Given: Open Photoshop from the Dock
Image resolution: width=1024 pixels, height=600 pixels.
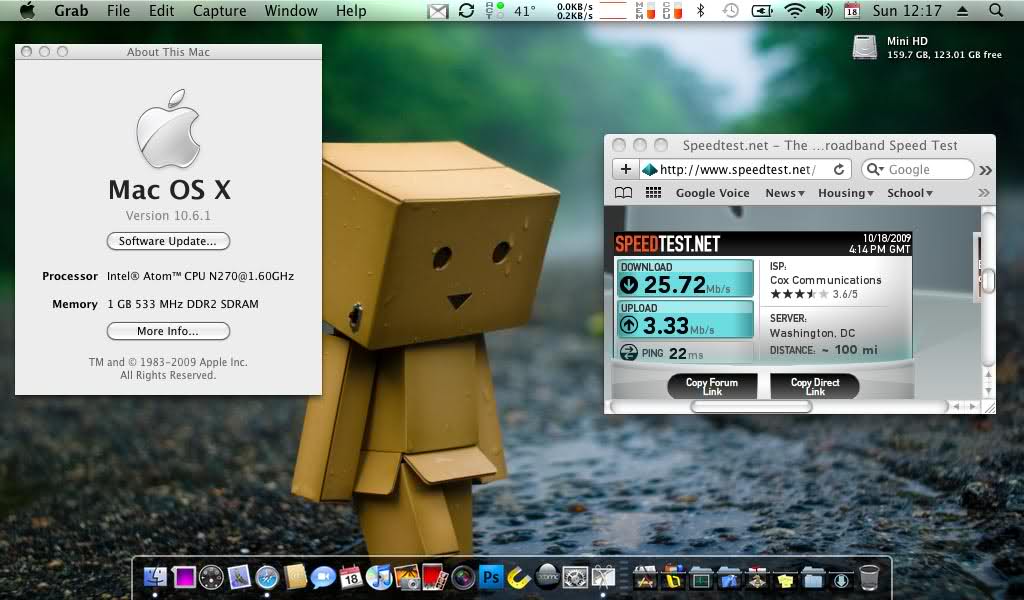Looking at the screenshot, I should [x=491, y=577].
